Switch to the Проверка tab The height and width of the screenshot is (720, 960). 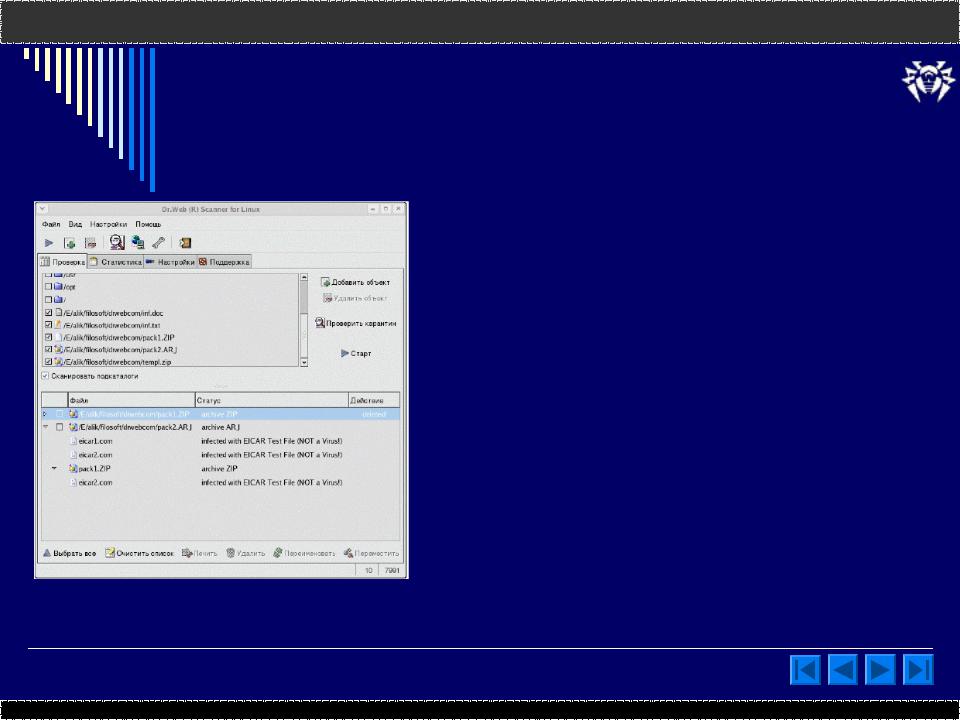(x=62, y=261)
